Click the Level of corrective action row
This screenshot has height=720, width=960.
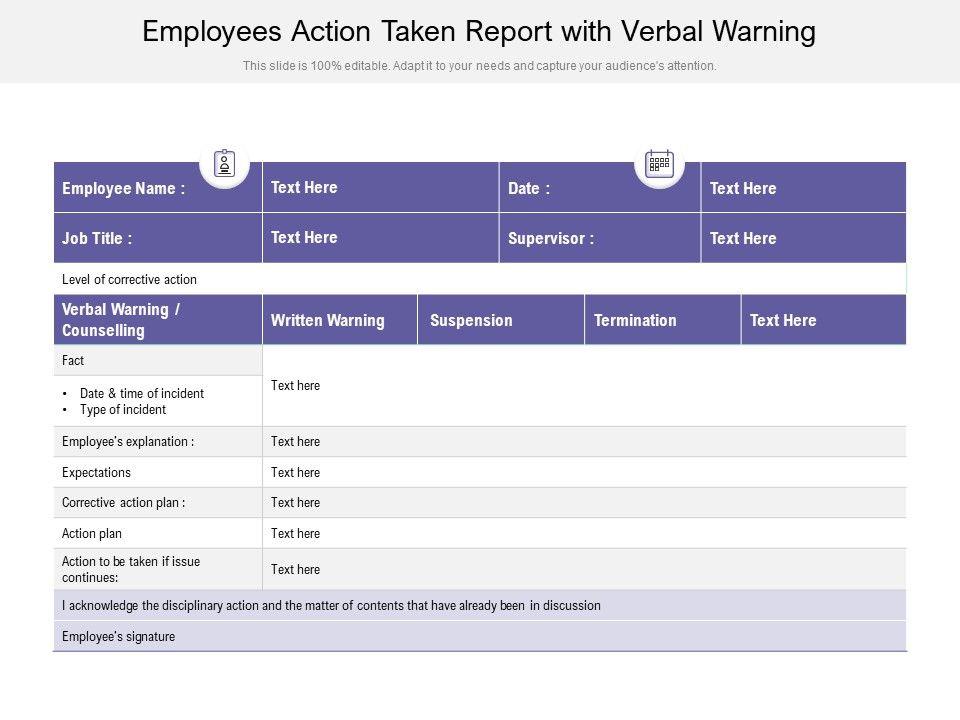point(129,280)
